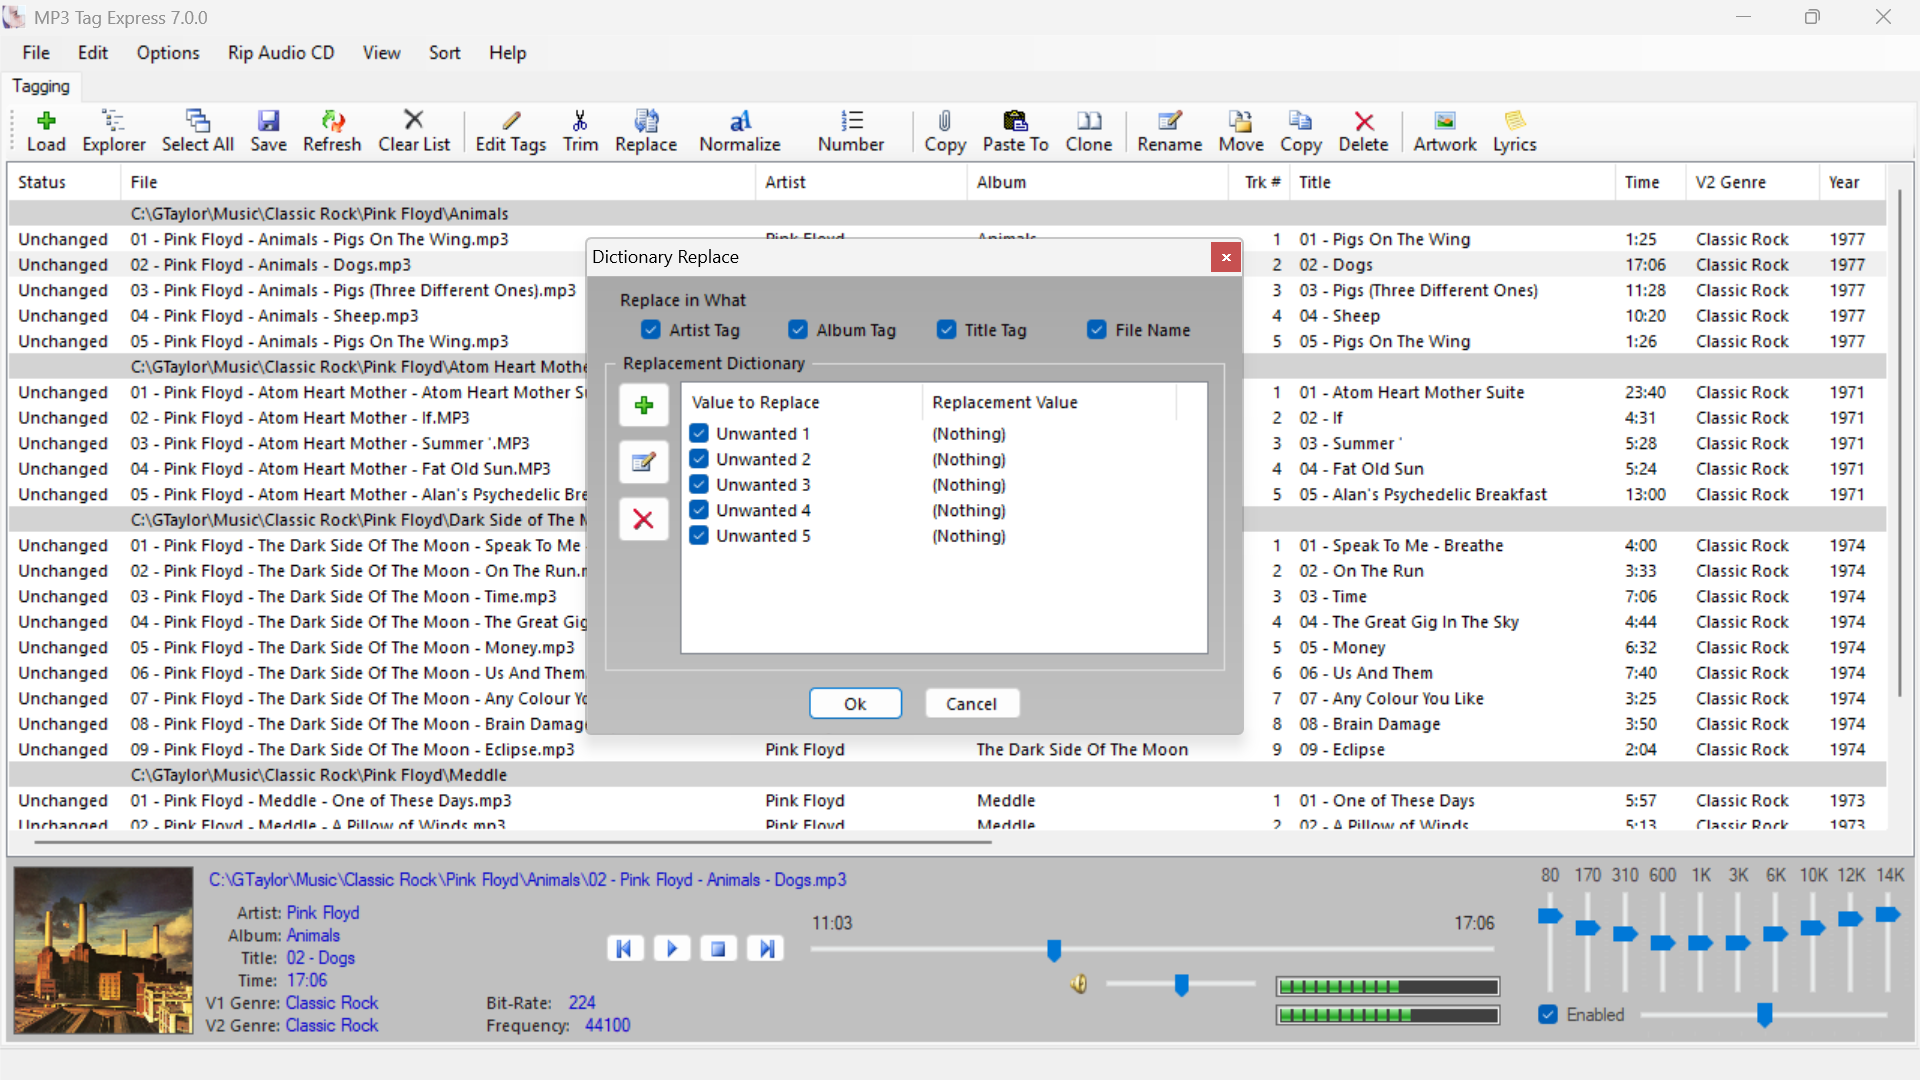Click the file list horizontal scrollbar
This screenshot has width=1920, height=1080.
(x=513, y=842)
